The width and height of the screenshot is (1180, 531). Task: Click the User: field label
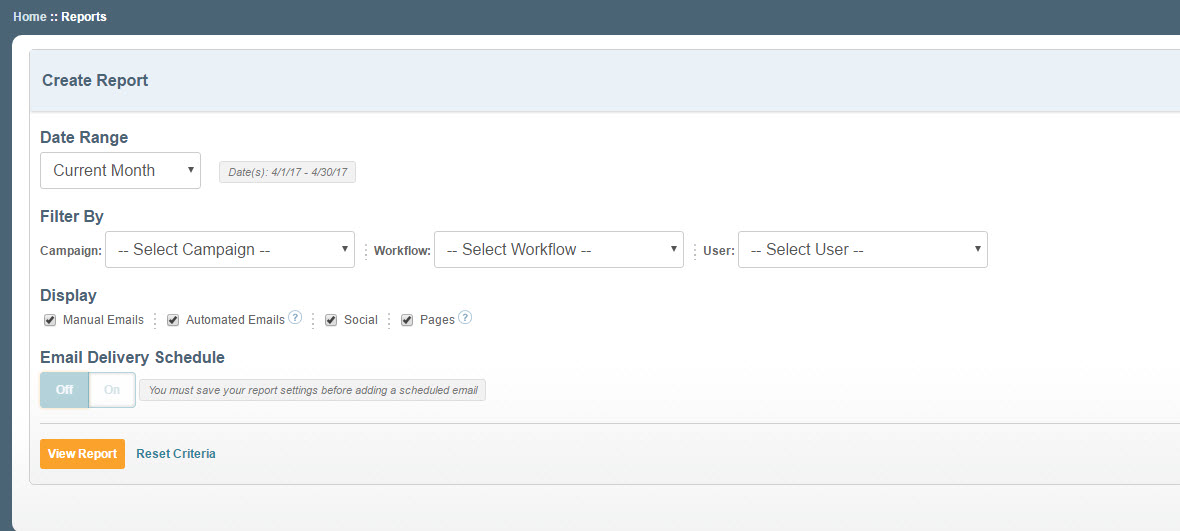pos(719,251)
